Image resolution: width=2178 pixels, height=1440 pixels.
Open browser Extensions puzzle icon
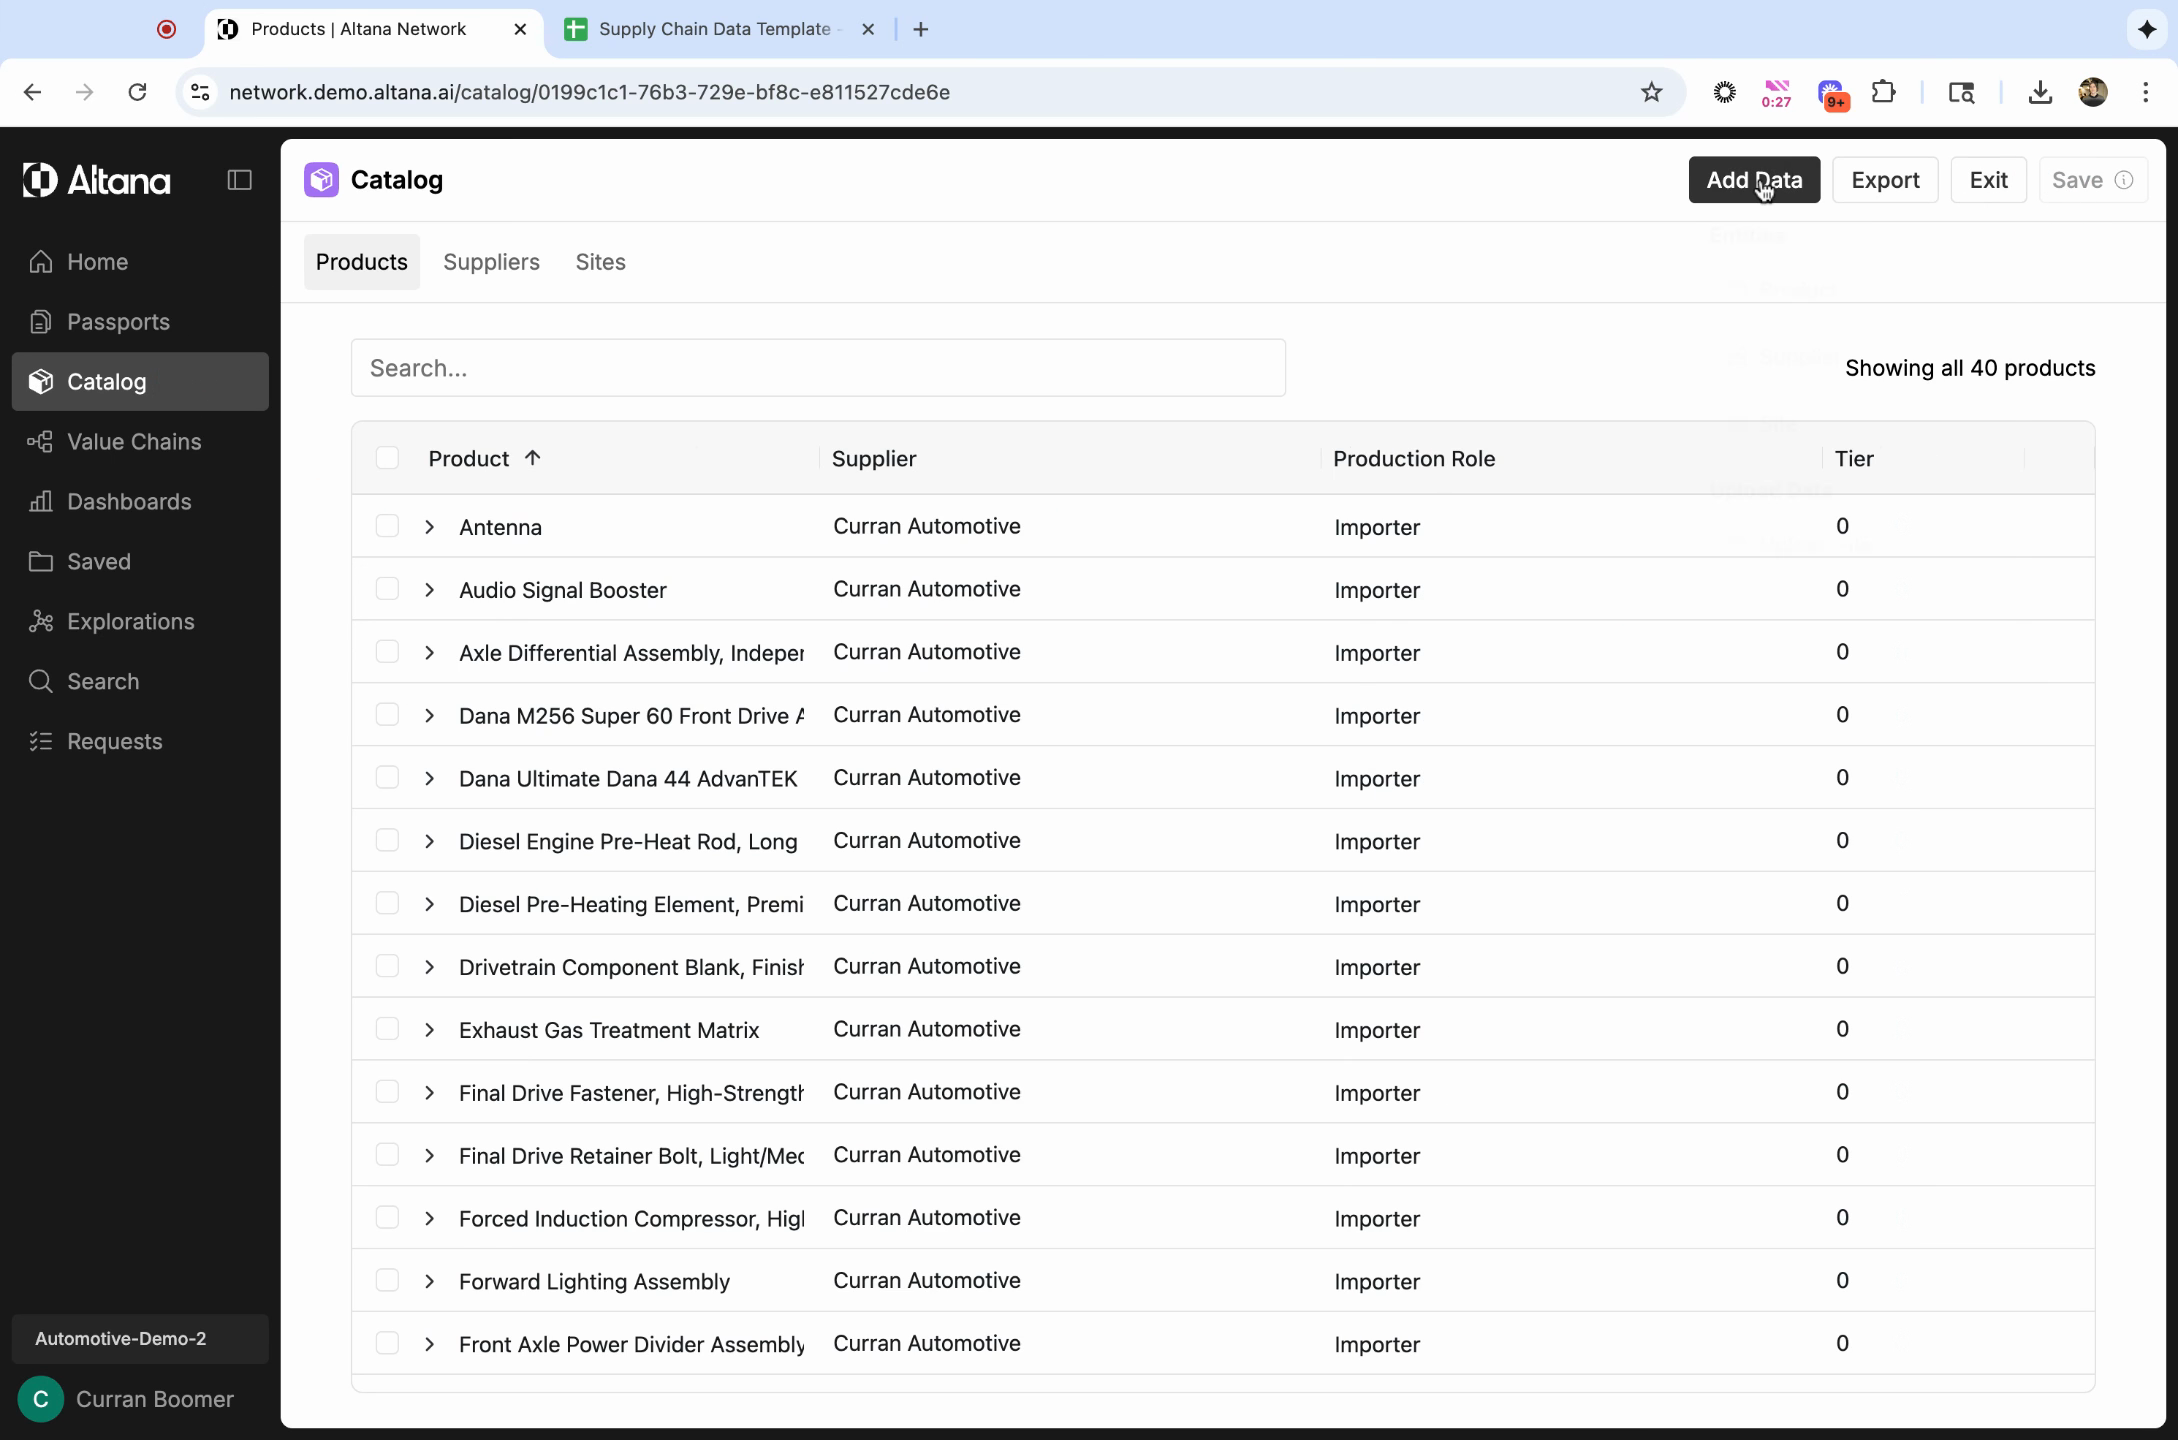[x=1883, y=92]
